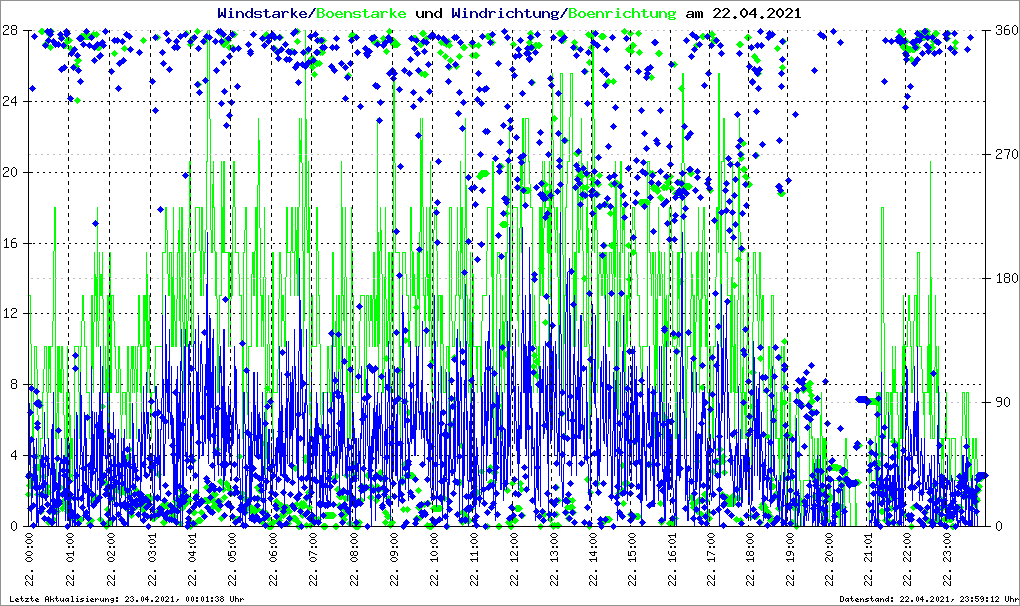Click wind speed axis label "12"

tap(9, 313)
